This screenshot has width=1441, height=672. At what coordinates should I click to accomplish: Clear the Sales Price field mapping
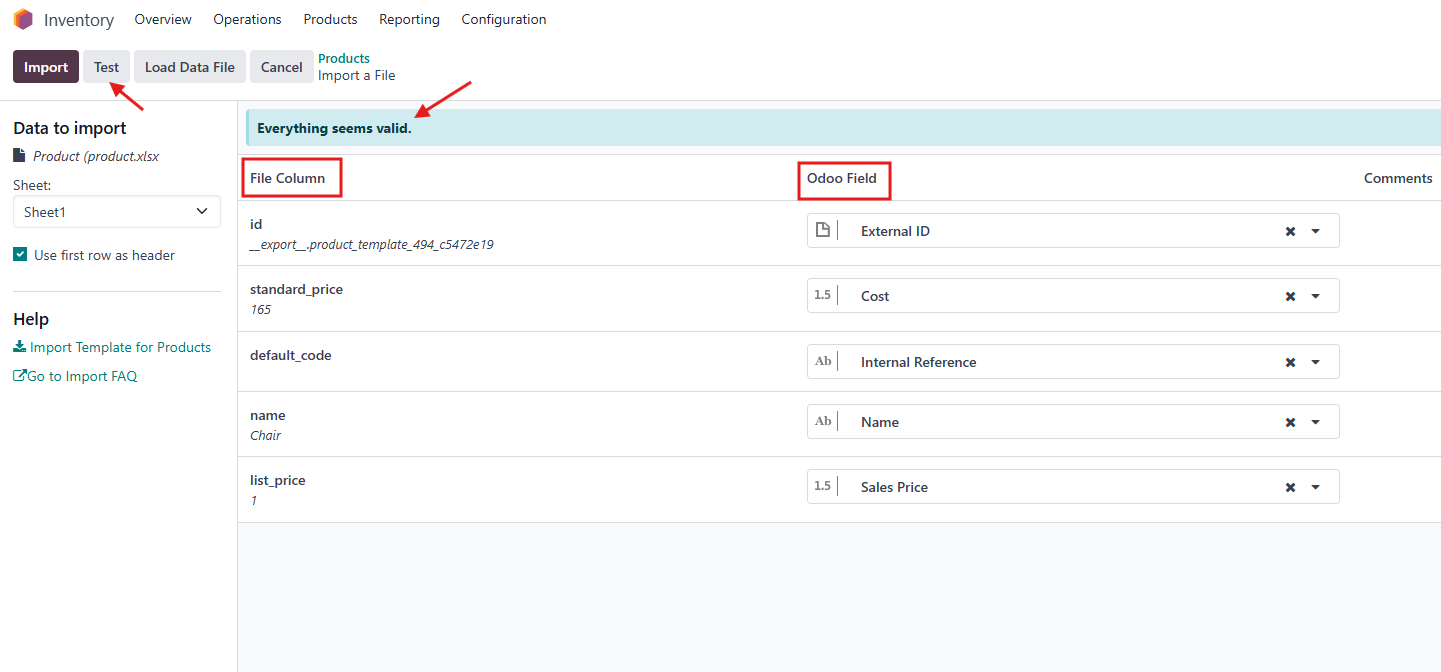tap(1290, 487)
